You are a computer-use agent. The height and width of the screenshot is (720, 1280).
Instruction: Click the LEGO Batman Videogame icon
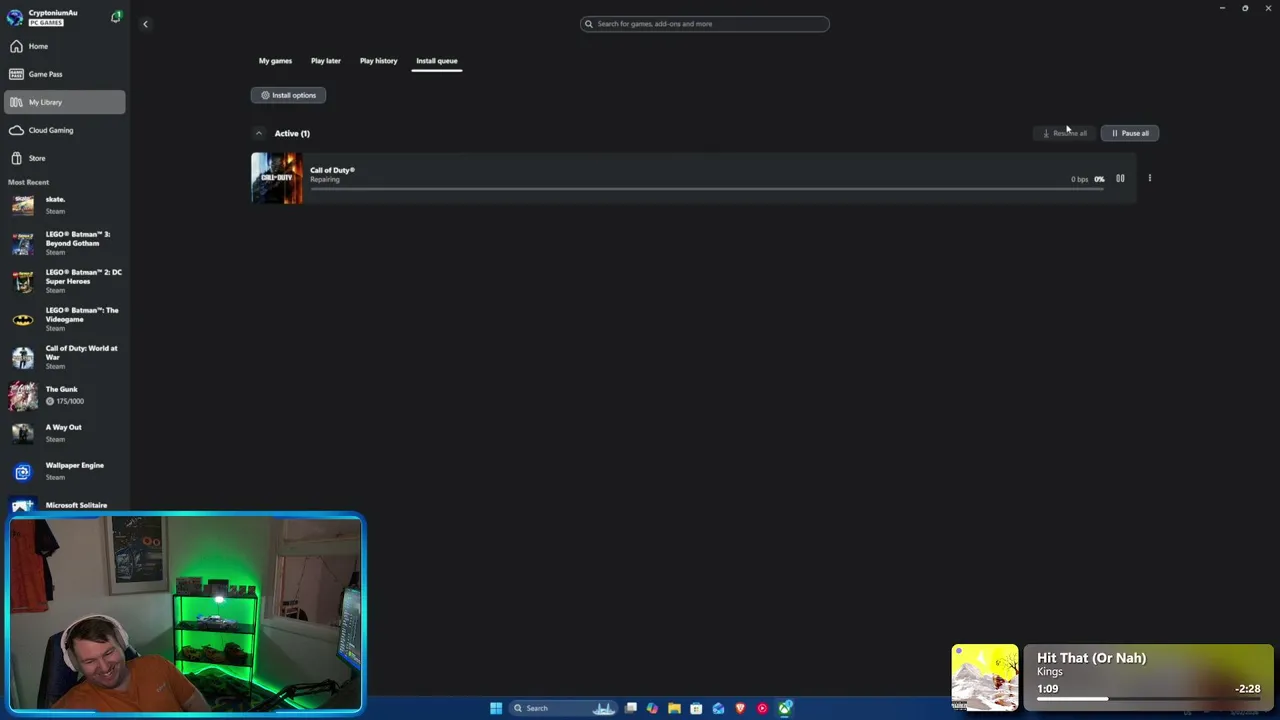tap(23, 320)
